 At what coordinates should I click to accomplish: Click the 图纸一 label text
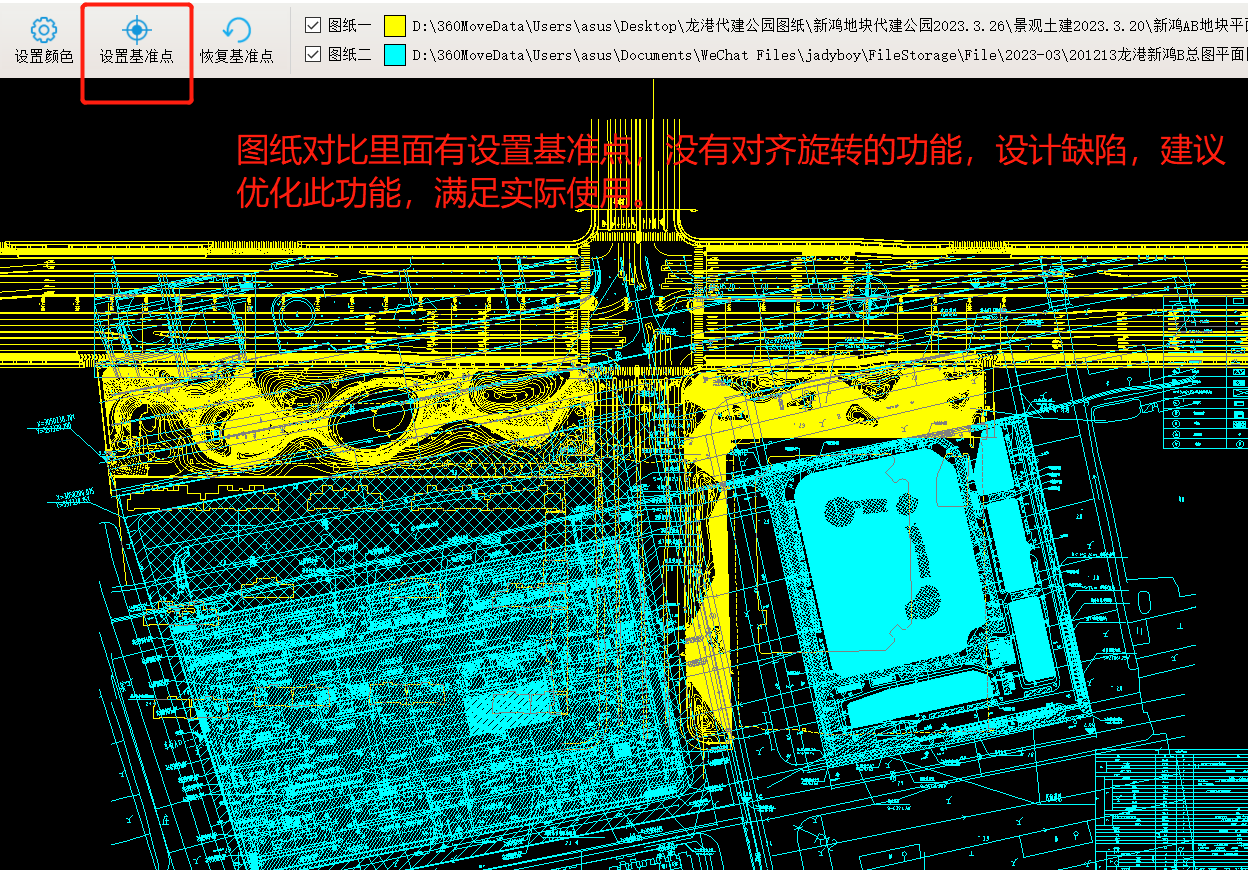[x=350, y=24]
